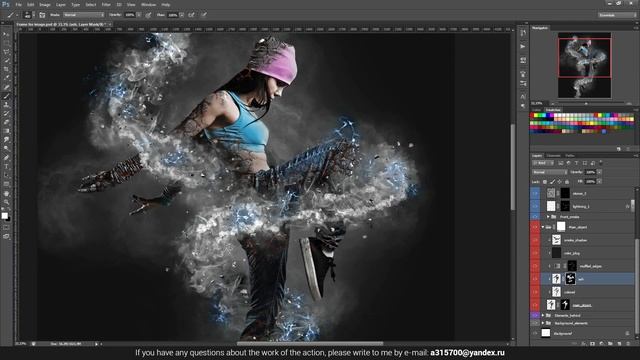Screen dimensions: 640x360
Task: Click the foreground color swatch in toolbox
Action: coord(4,216)
